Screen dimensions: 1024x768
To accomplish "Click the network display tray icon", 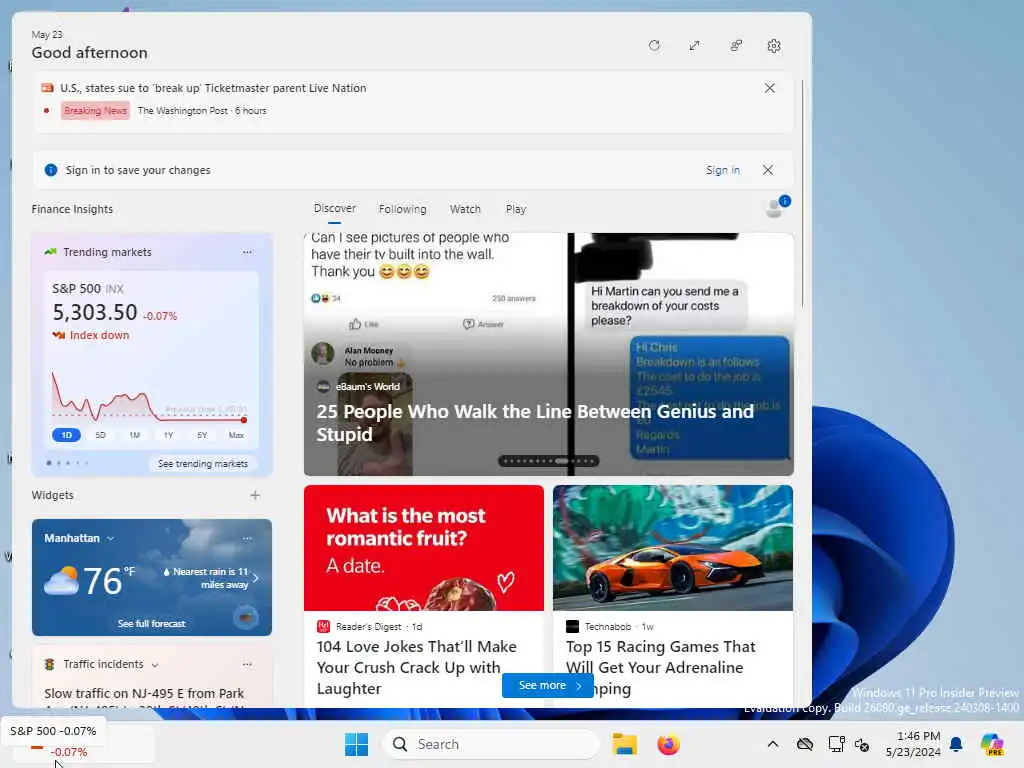I will pyautogui.click(x=837, y=744).
